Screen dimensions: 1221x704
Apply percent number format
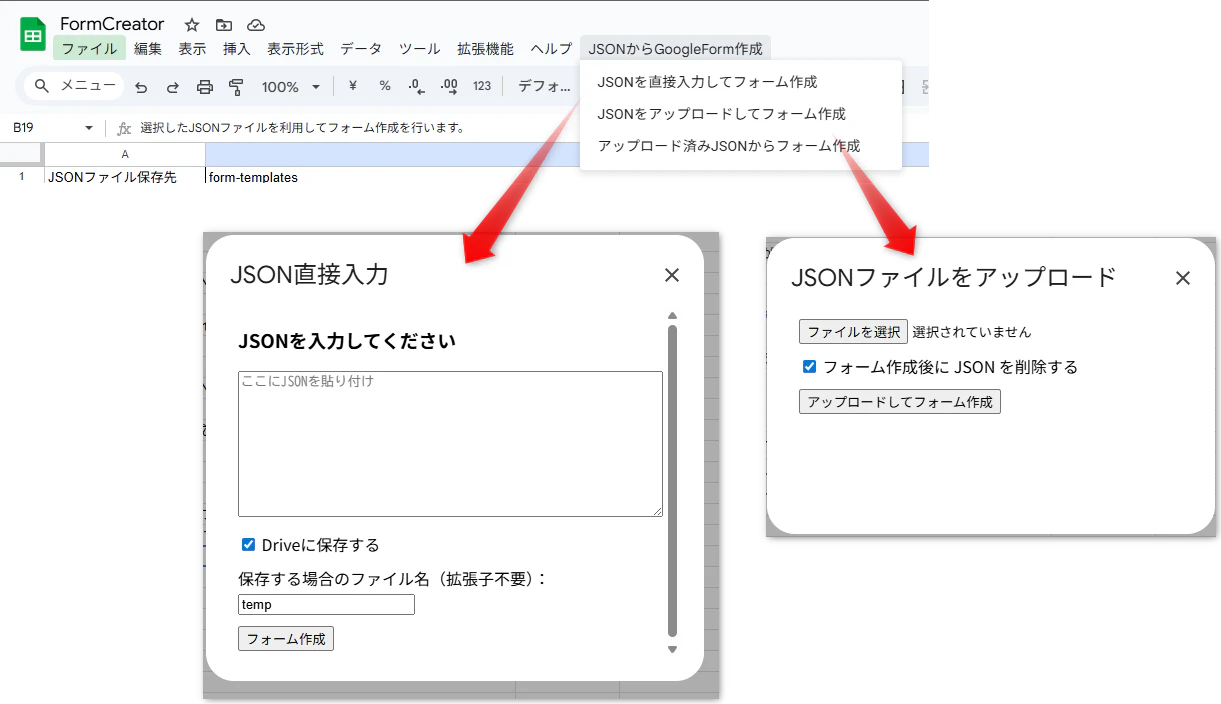pos(385,86)
